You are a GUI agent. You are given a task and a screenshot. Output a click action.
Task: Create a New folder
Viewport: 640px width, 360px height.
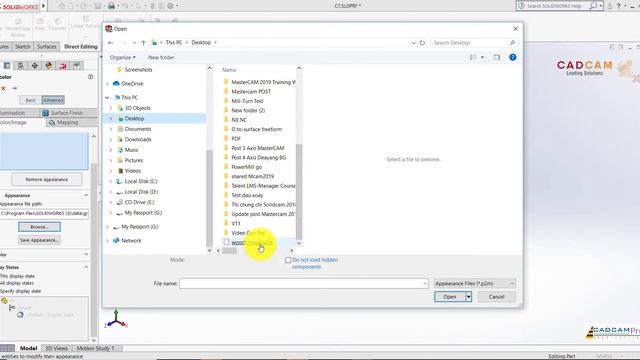[161, 57]
